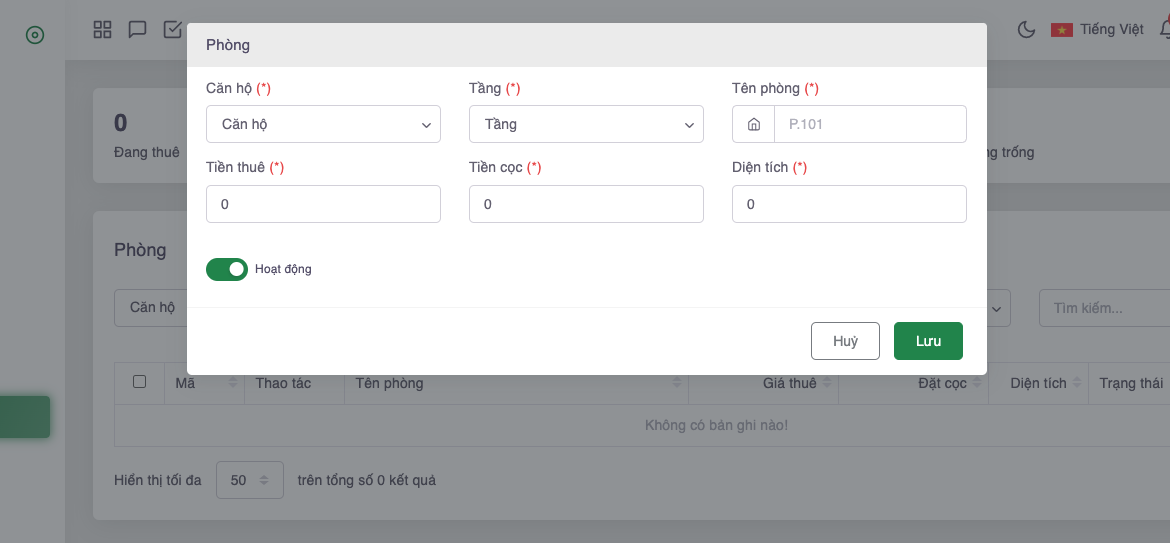The width and height of the screenshot is (1170, 543).
Task: Toggle dark mode moon icon
Action: pos(1026,29)
